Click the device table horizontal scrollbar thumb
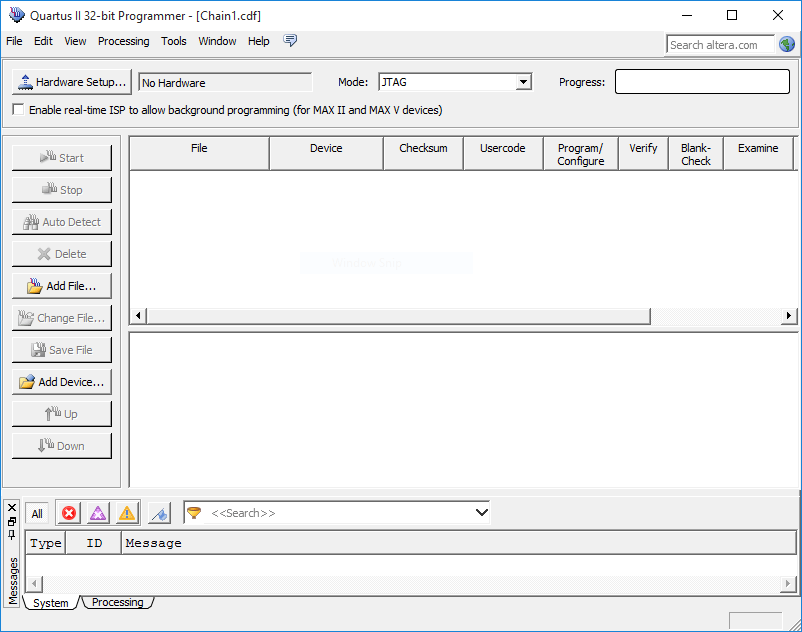802x632 pixels. 398,316
